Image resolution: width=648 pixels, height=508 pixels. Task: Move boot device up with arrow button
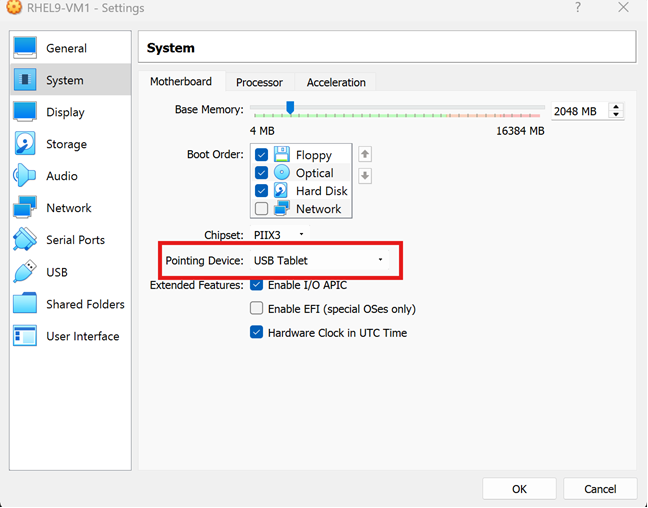tap(364, 155)
